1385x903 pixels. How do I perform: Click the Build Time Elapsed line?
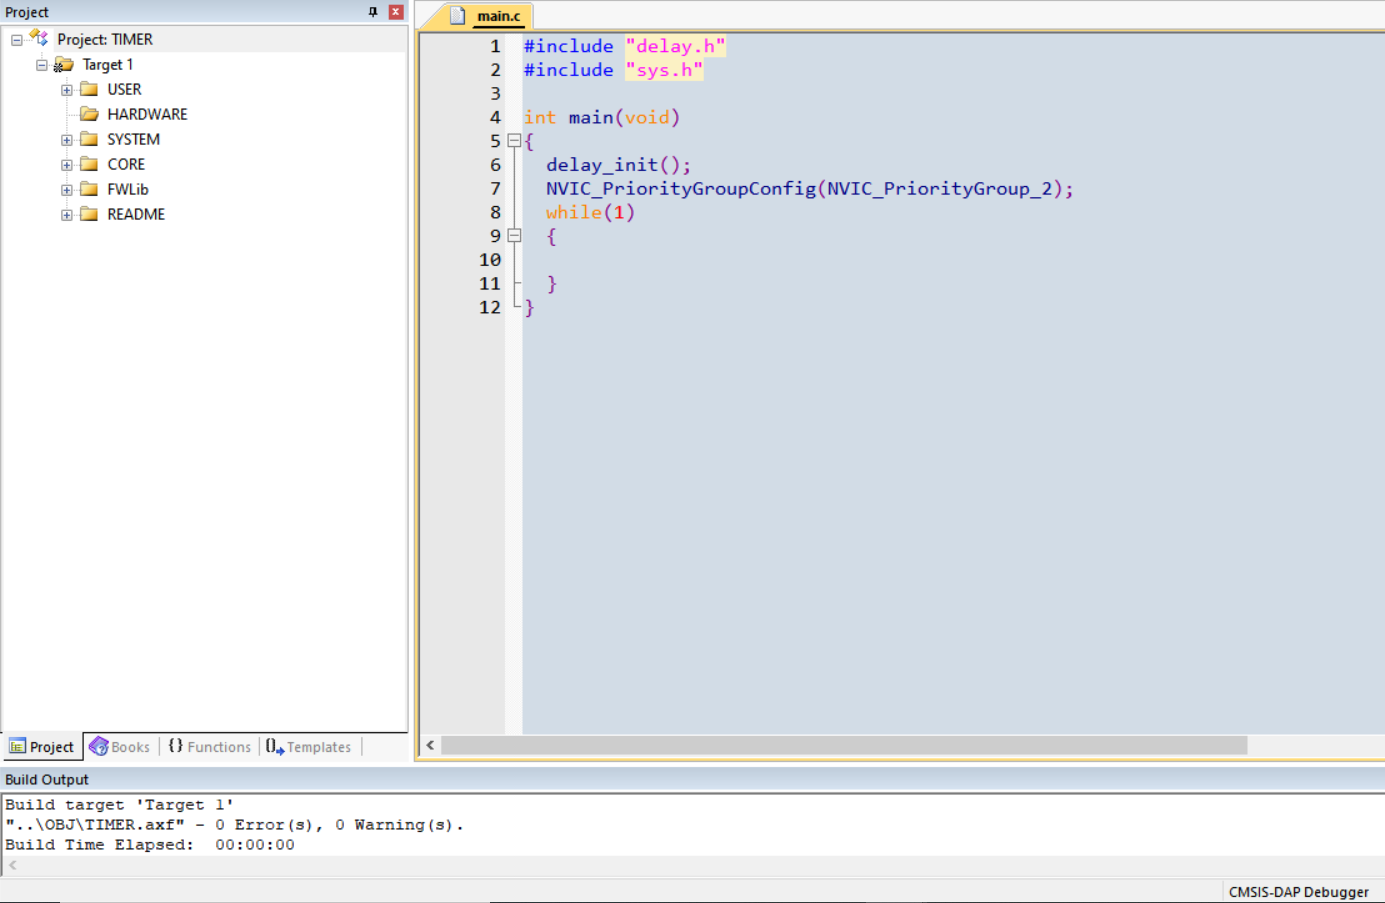(x=150, y=845)
